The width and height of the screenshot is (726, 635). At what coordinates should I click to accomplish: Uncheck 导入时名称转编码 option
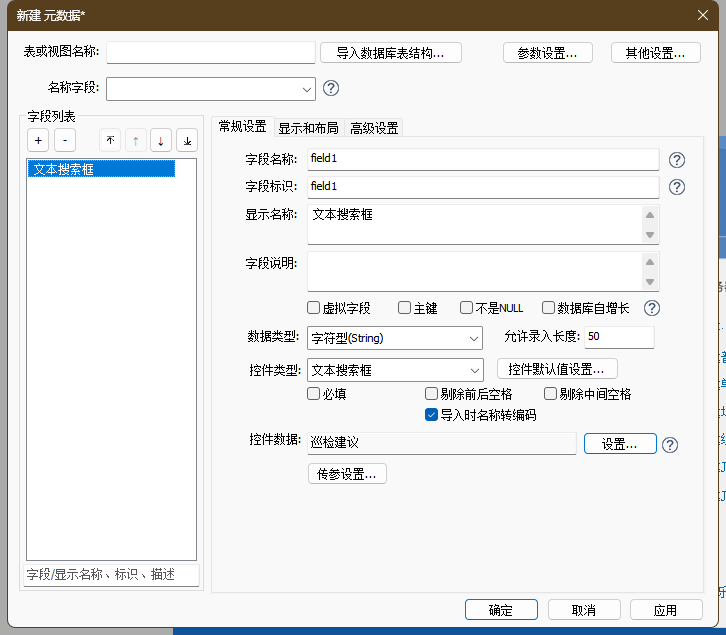(x=432, y=415)
